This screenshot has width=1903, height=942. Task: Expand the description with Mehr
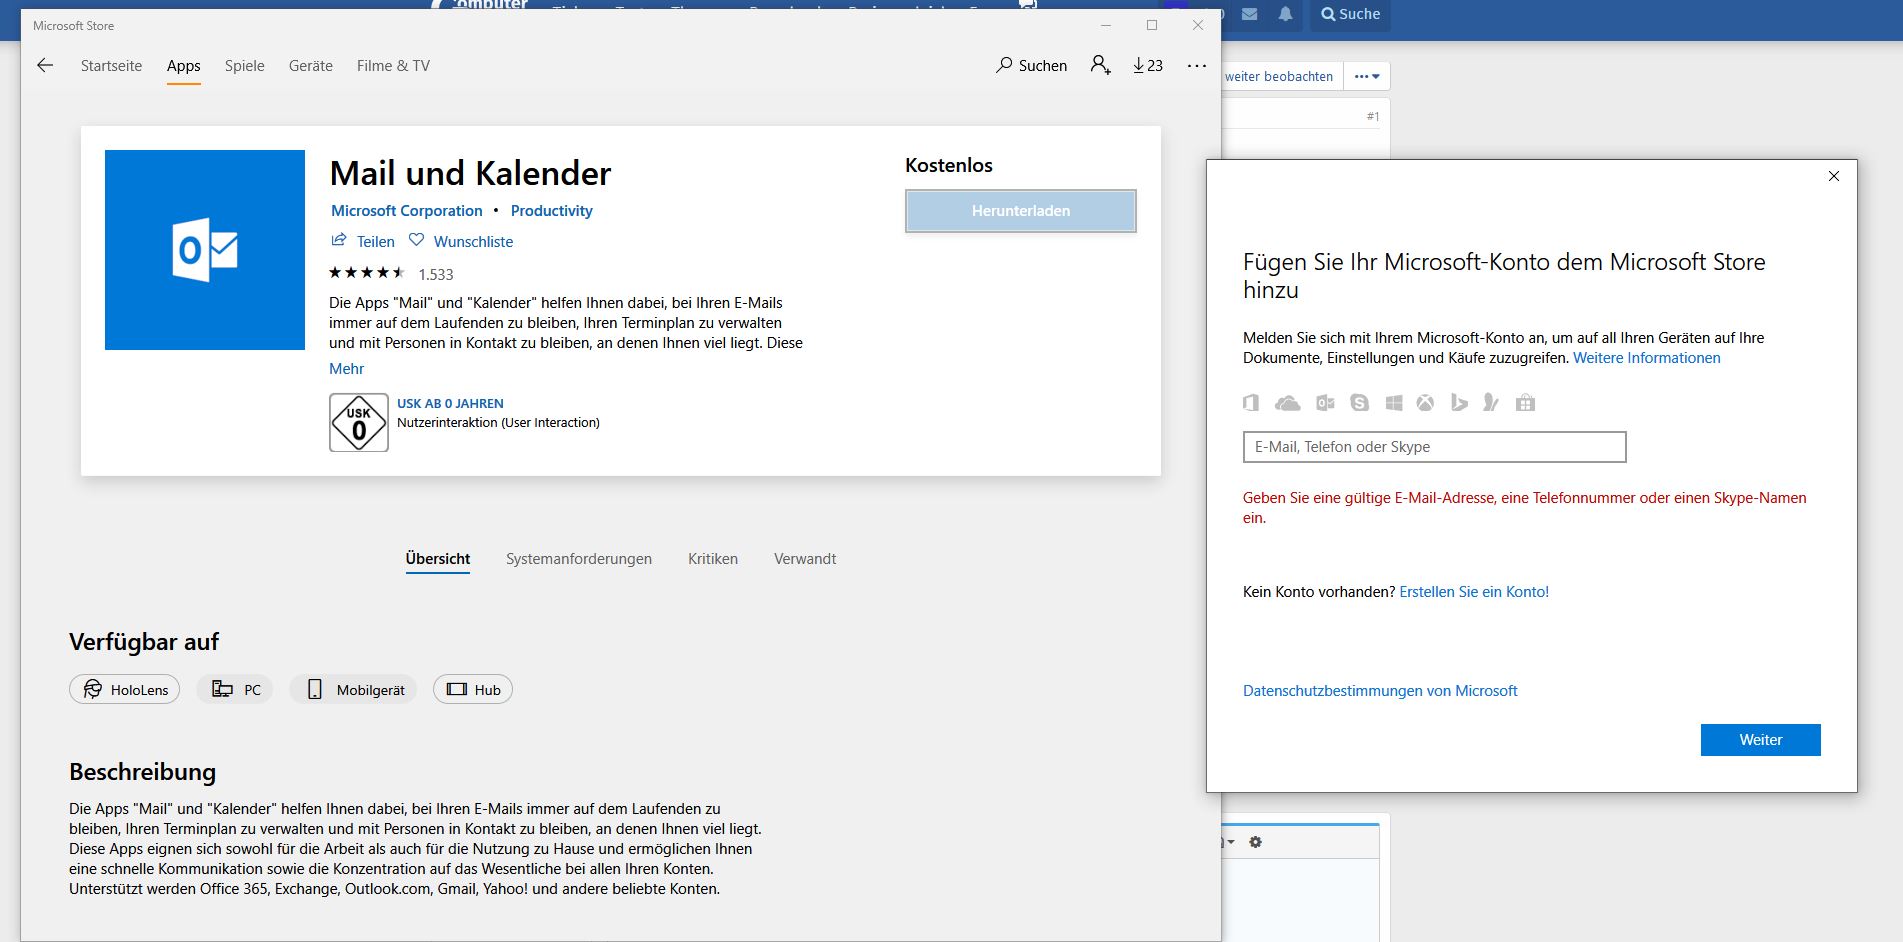[346, 369]
